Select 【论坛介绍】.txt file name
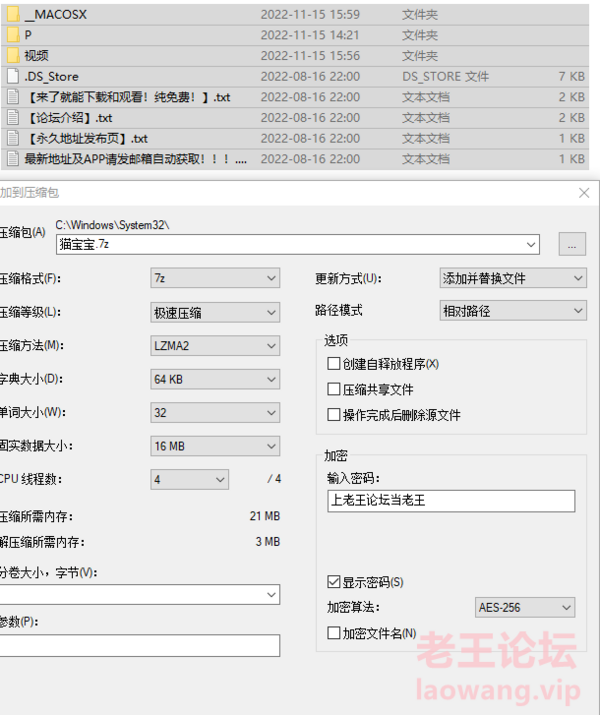600x715 pixels. pos(69,118)
